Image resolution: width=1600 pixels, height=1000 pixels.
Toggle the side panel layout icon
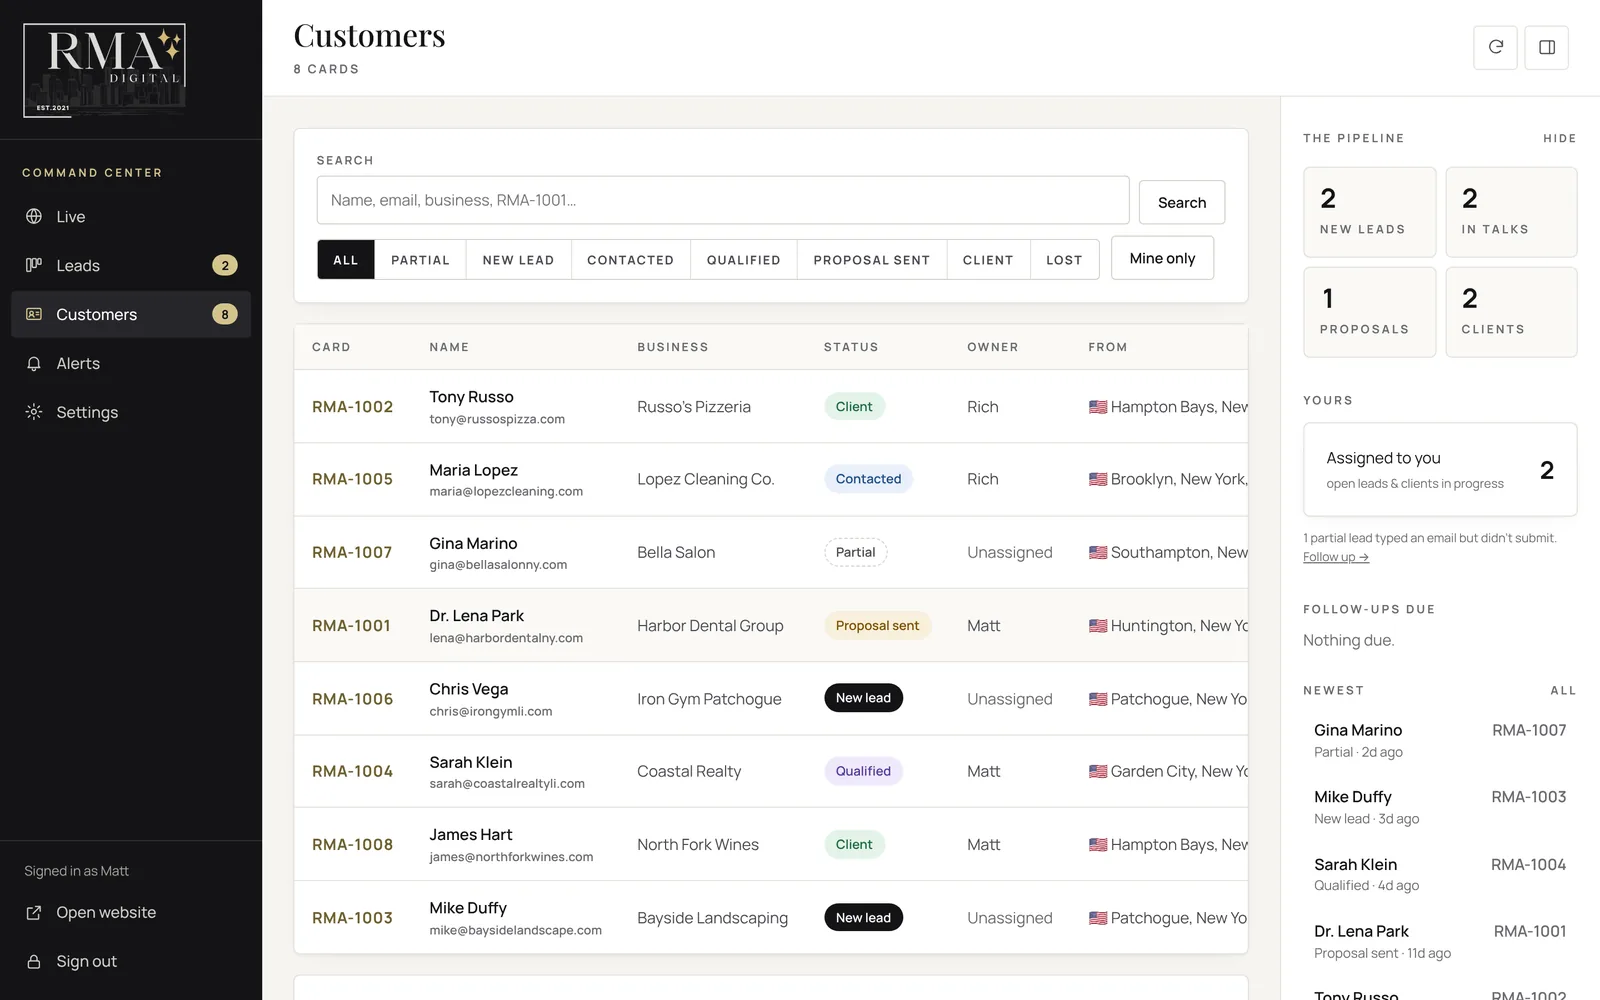click(1546, 47)
